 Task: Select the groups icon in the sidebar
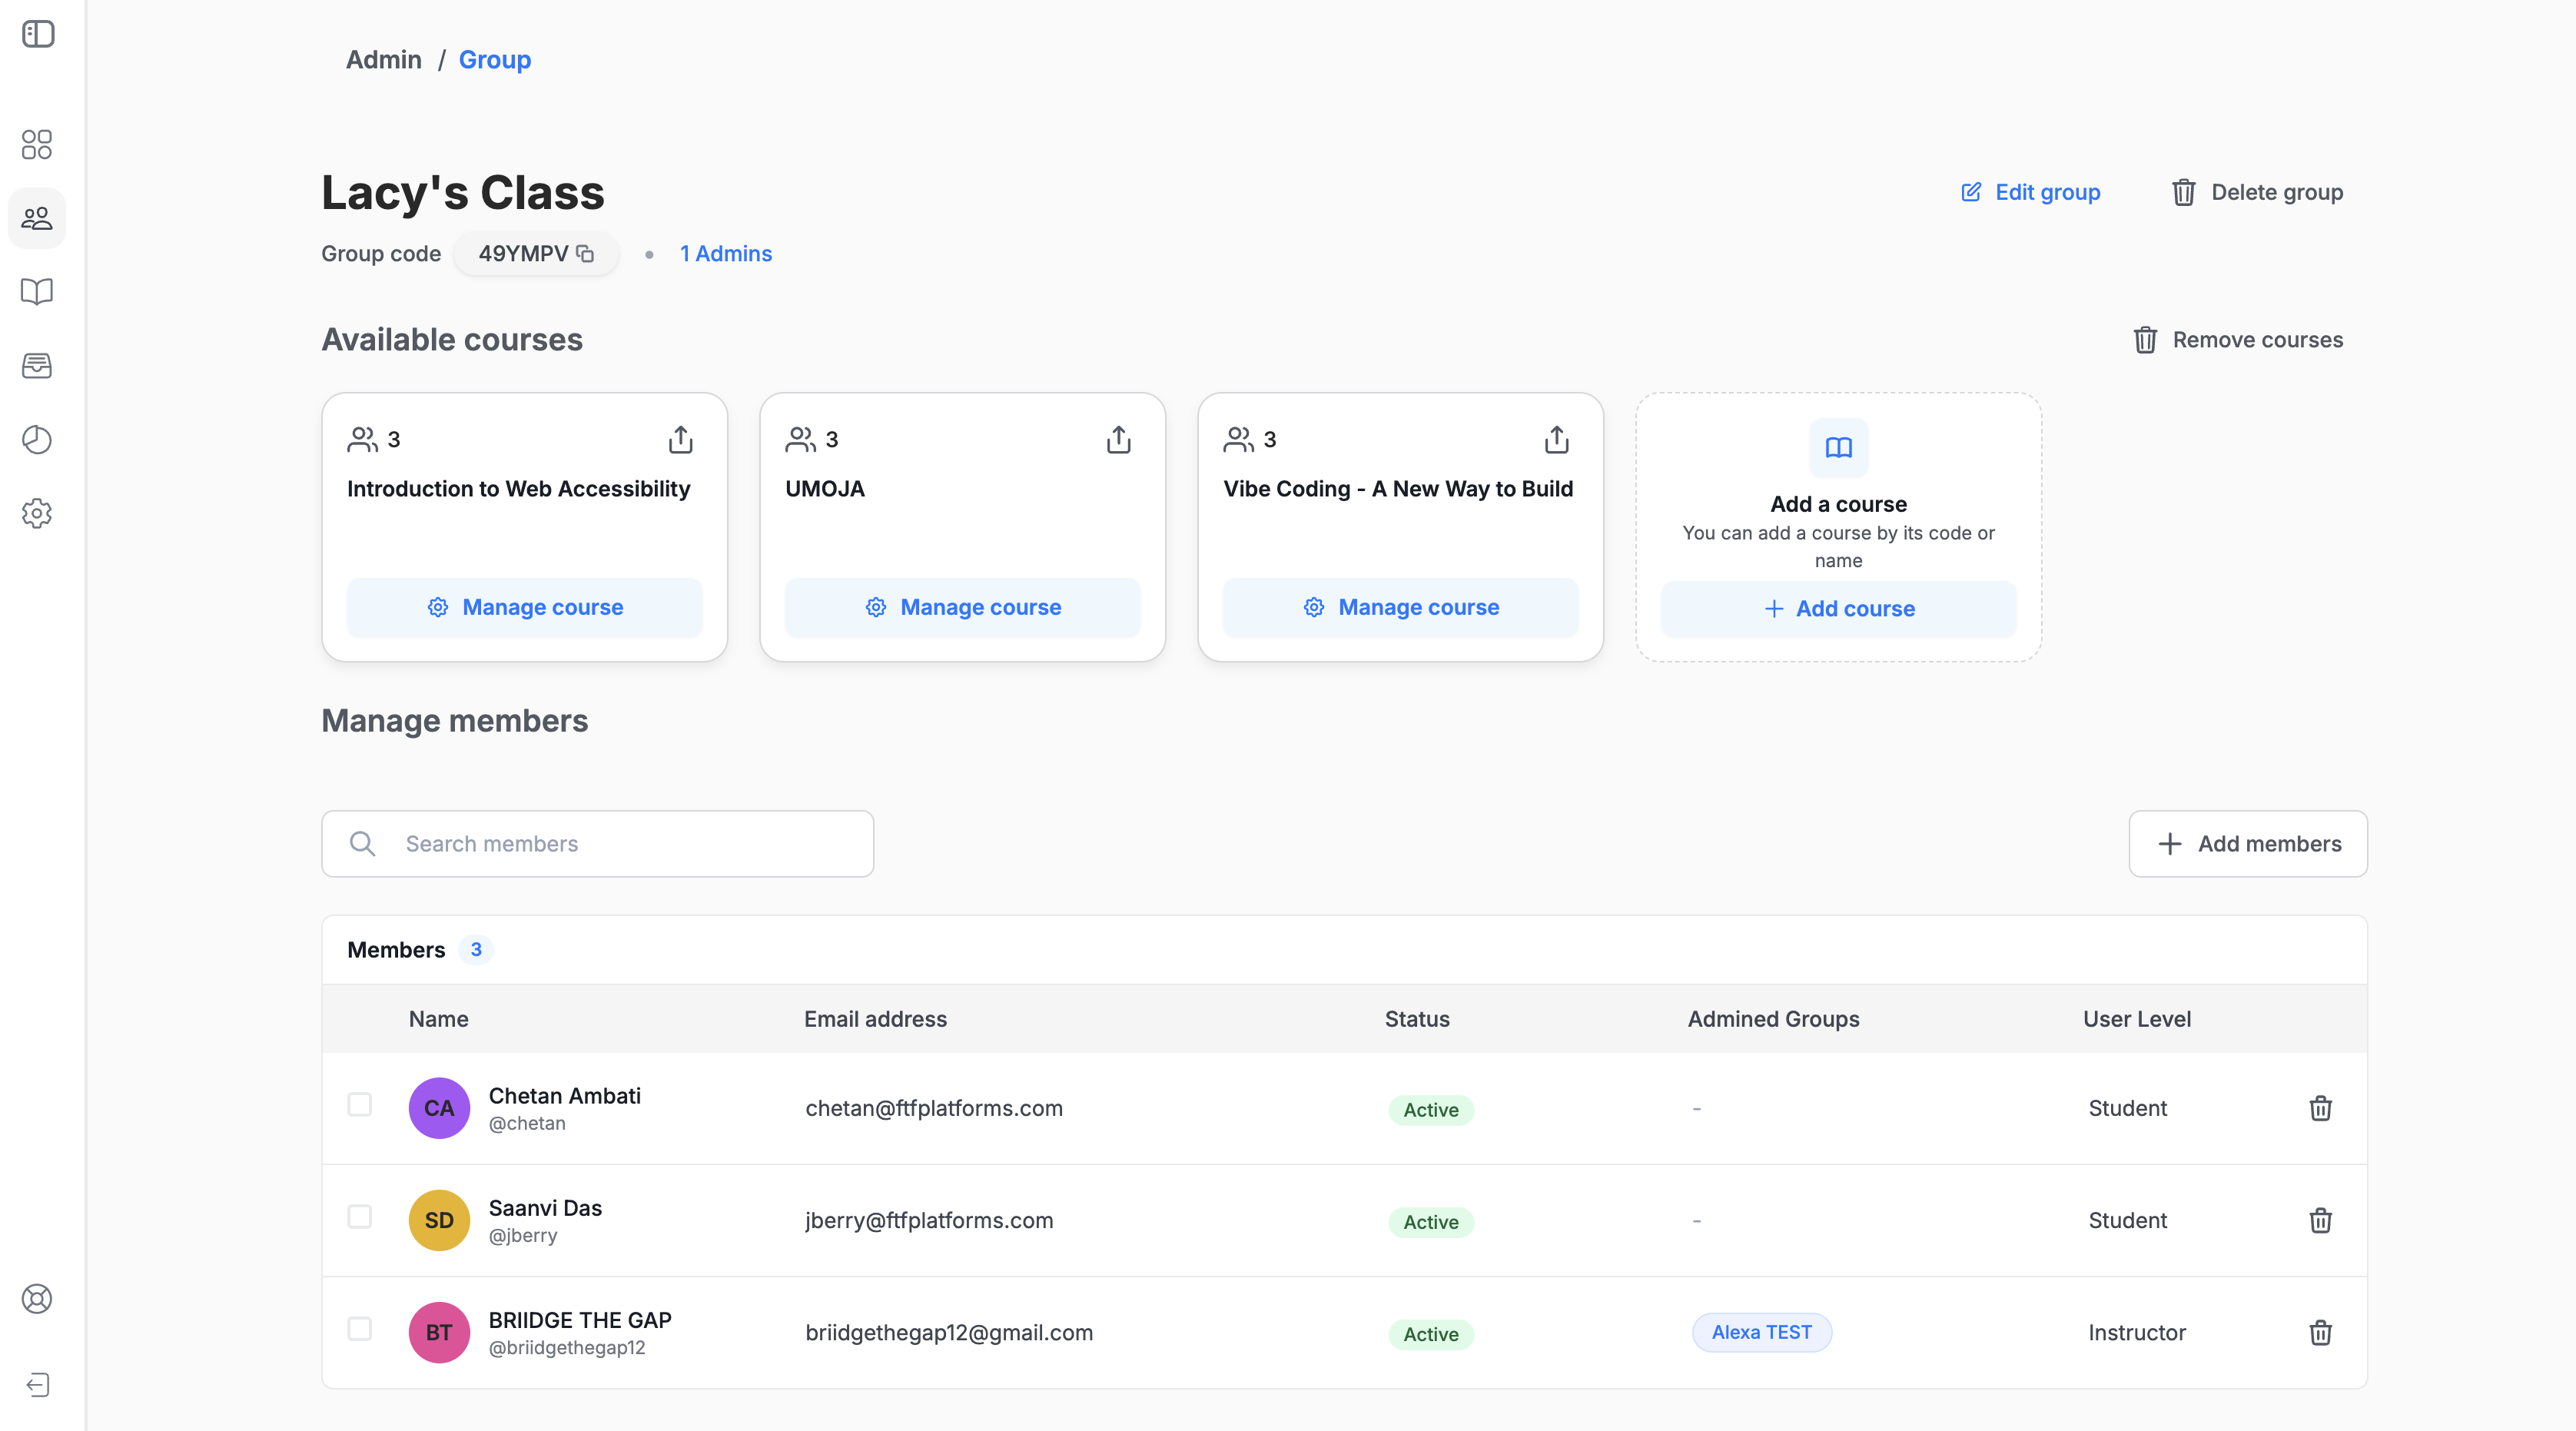tap(37, 218)
